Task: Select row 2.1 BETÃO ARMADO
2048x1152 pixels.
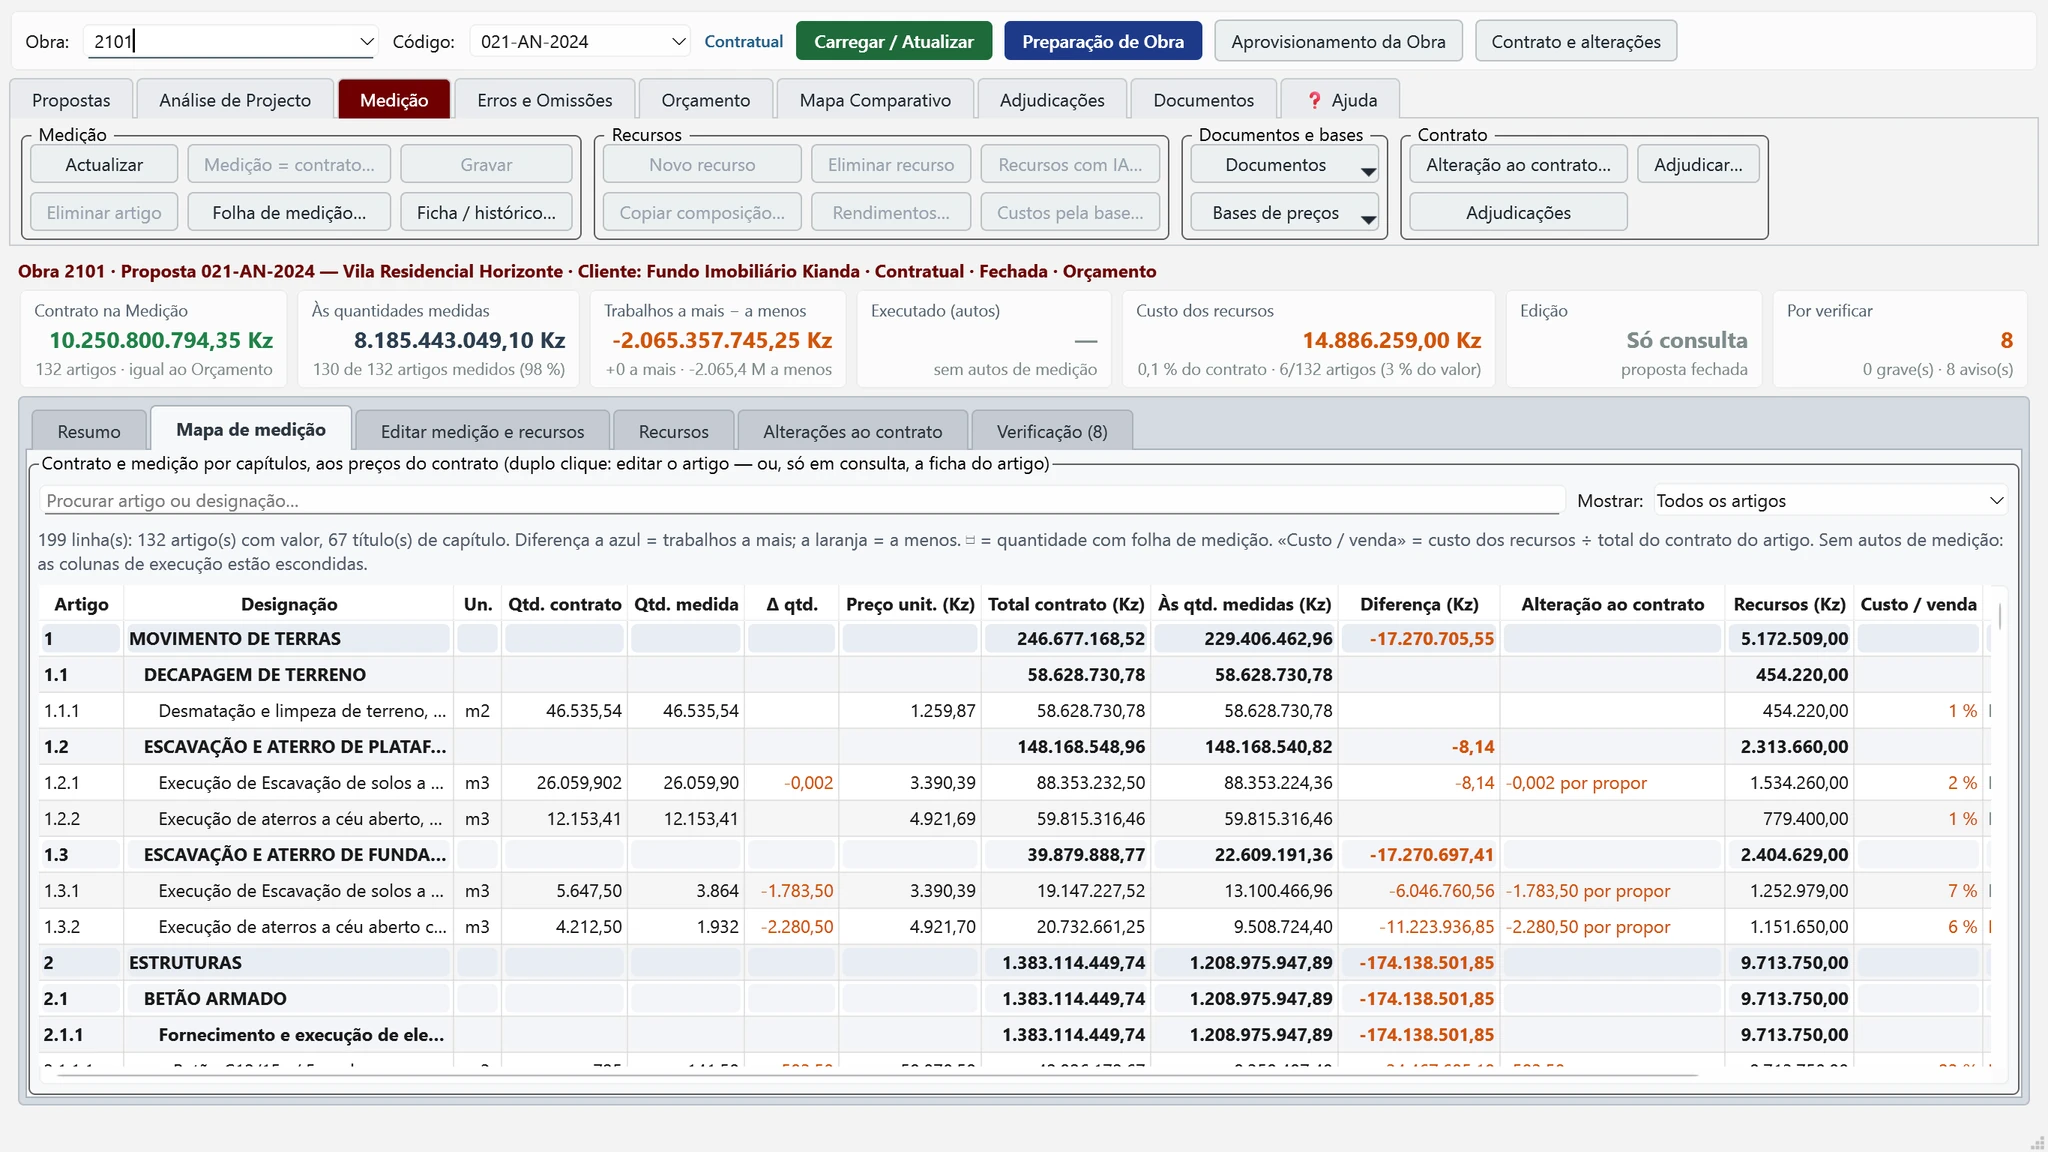Action: point(1015,999)
